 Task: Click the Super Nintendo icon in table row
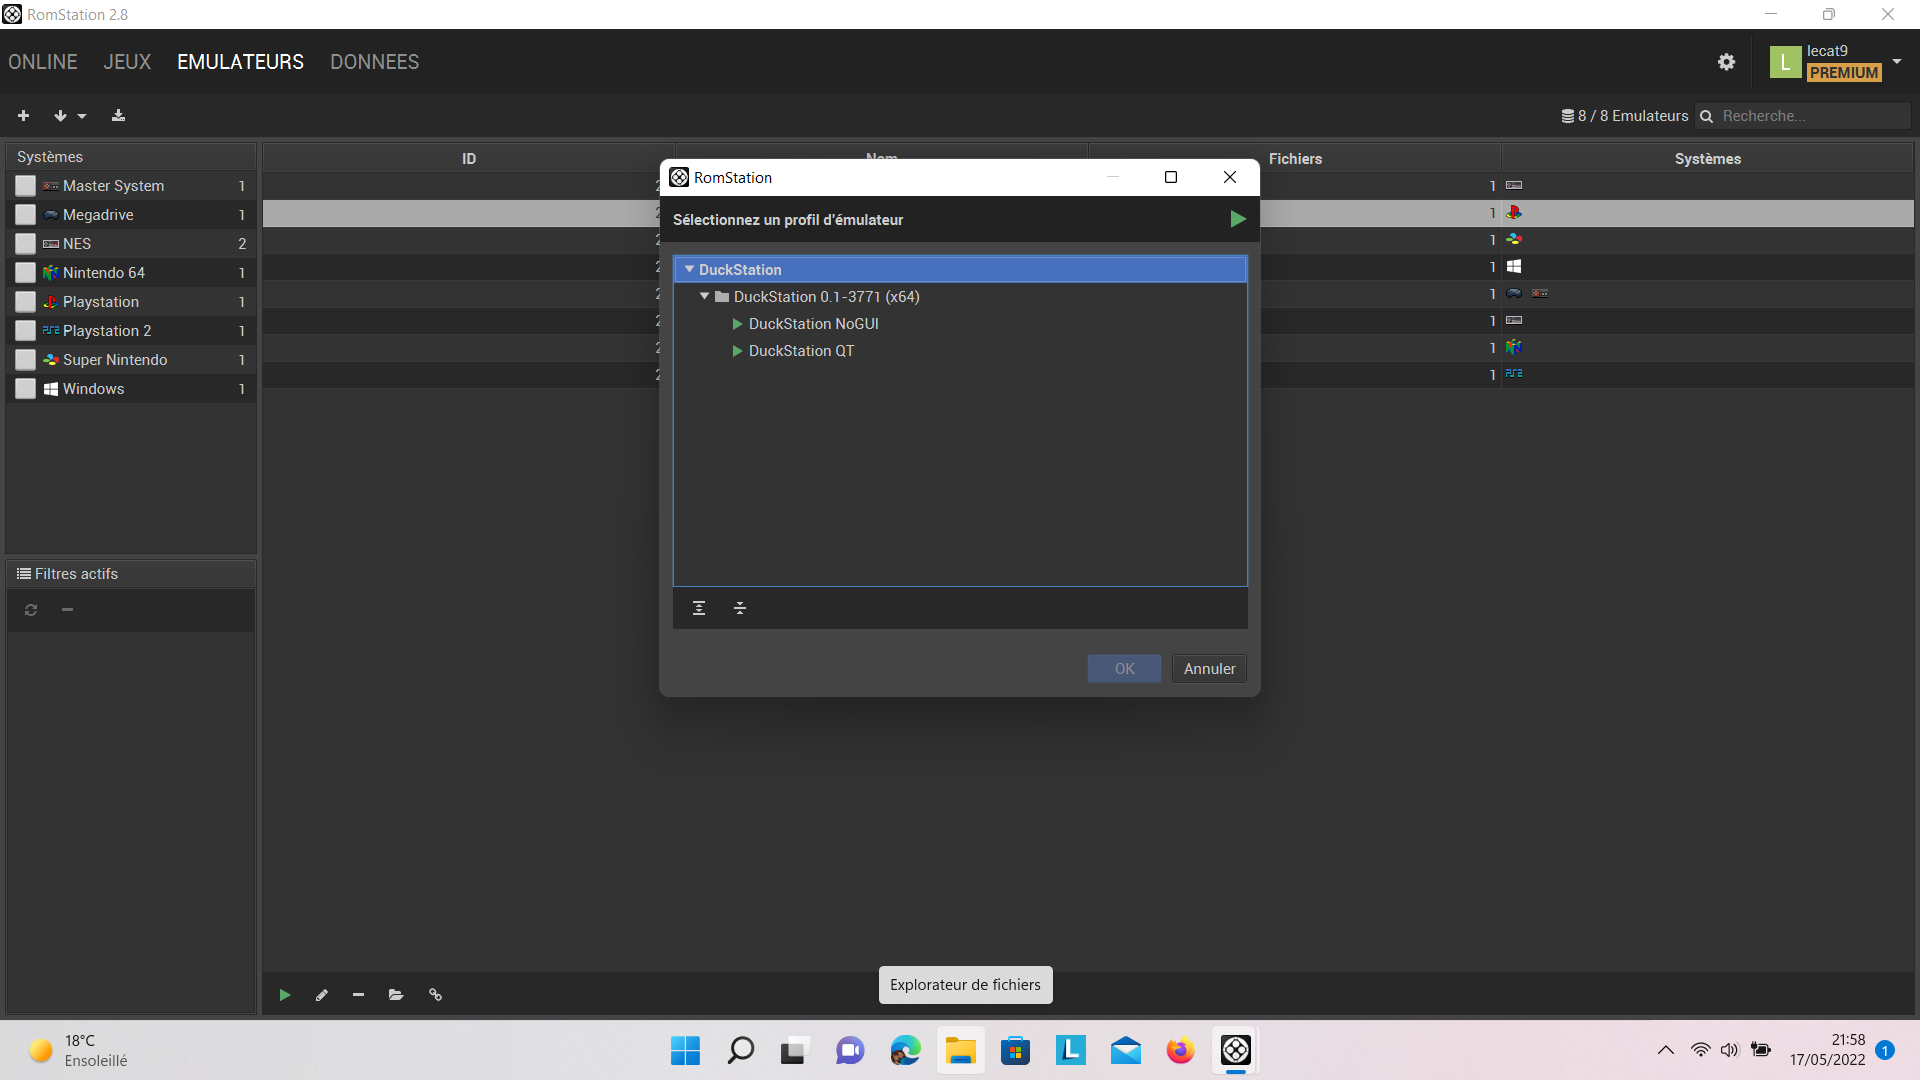point(1514,239)
